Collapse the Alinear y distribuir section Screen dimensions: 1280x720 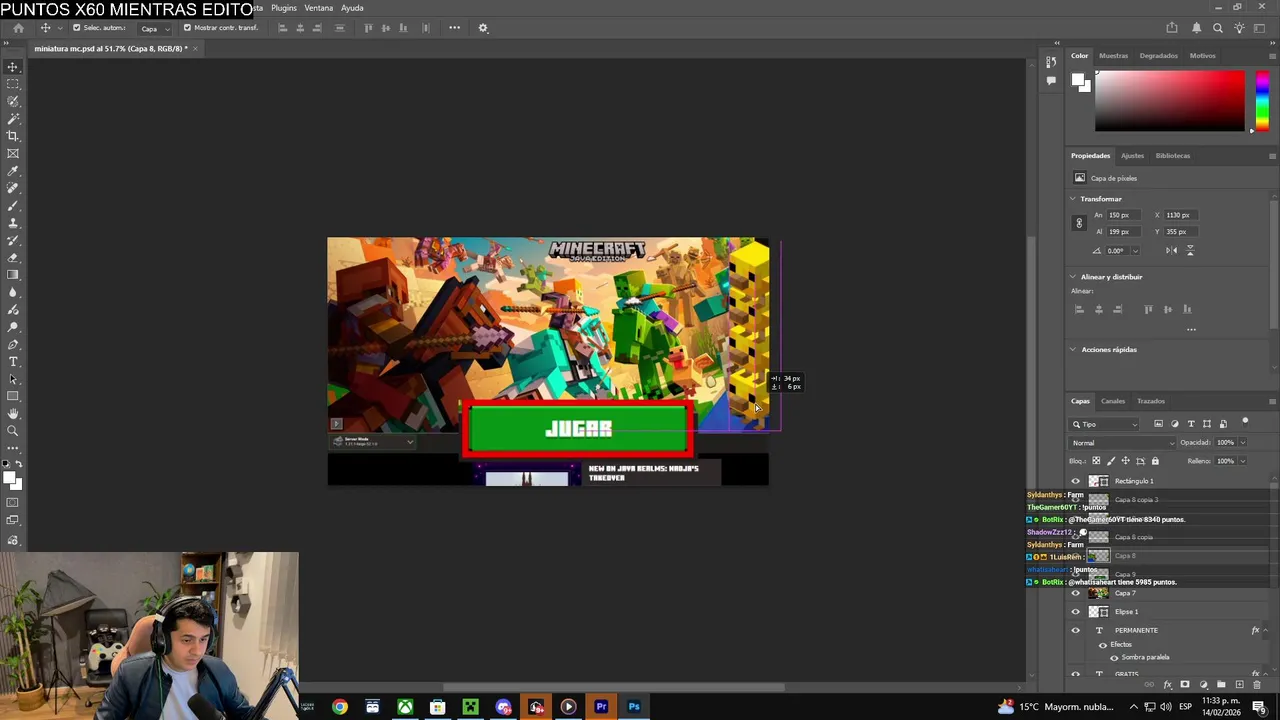pos(1073,277)
